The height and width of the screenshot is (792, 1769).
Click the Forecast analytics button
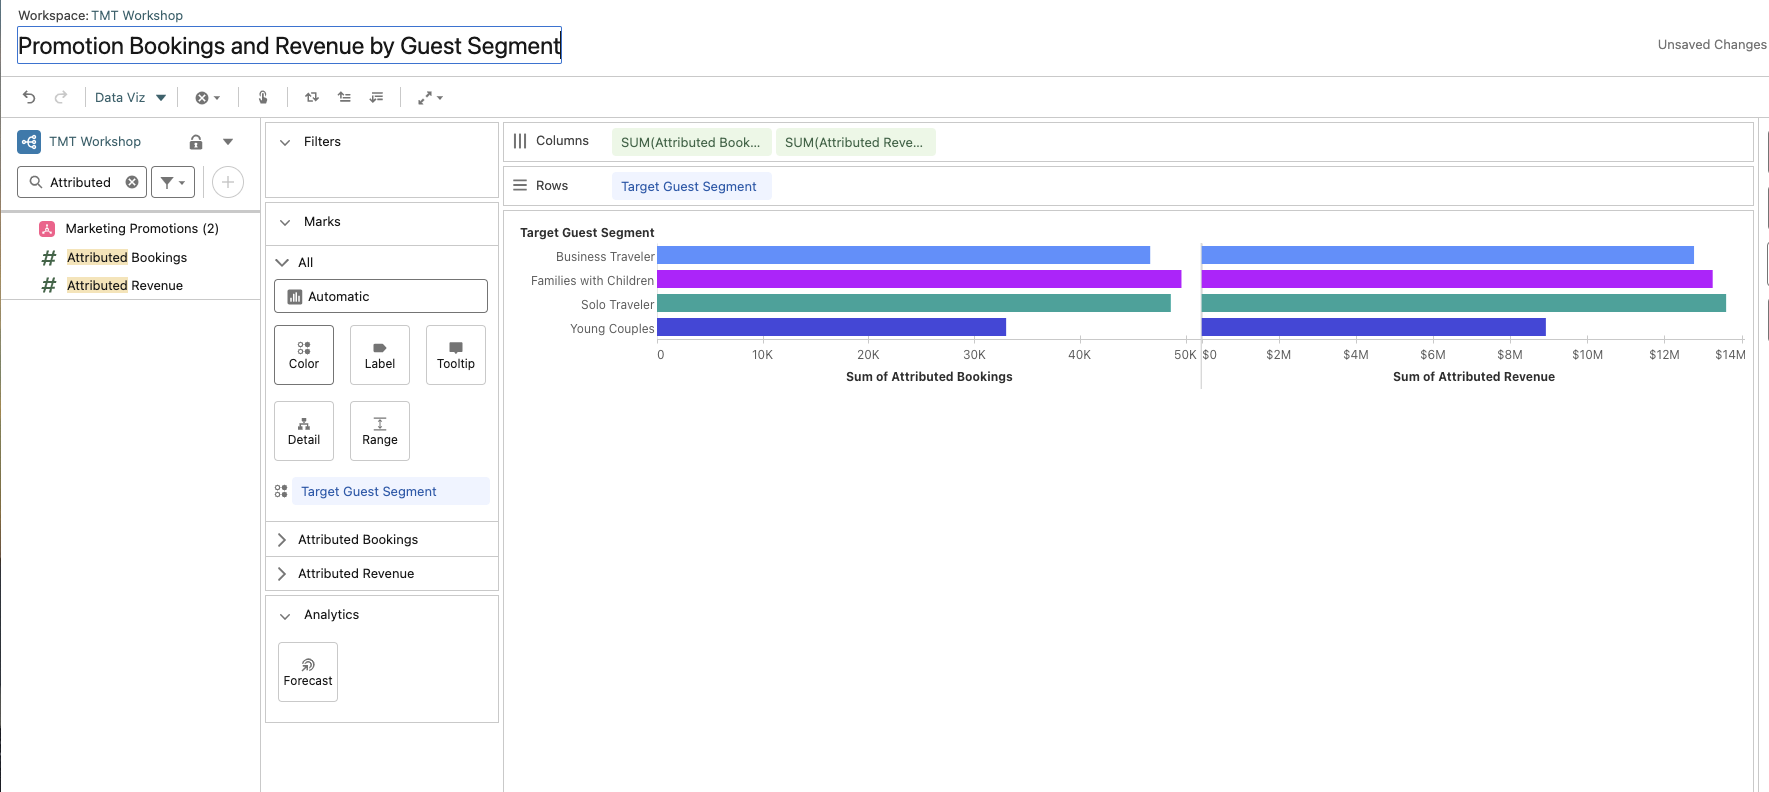[308, 671]
